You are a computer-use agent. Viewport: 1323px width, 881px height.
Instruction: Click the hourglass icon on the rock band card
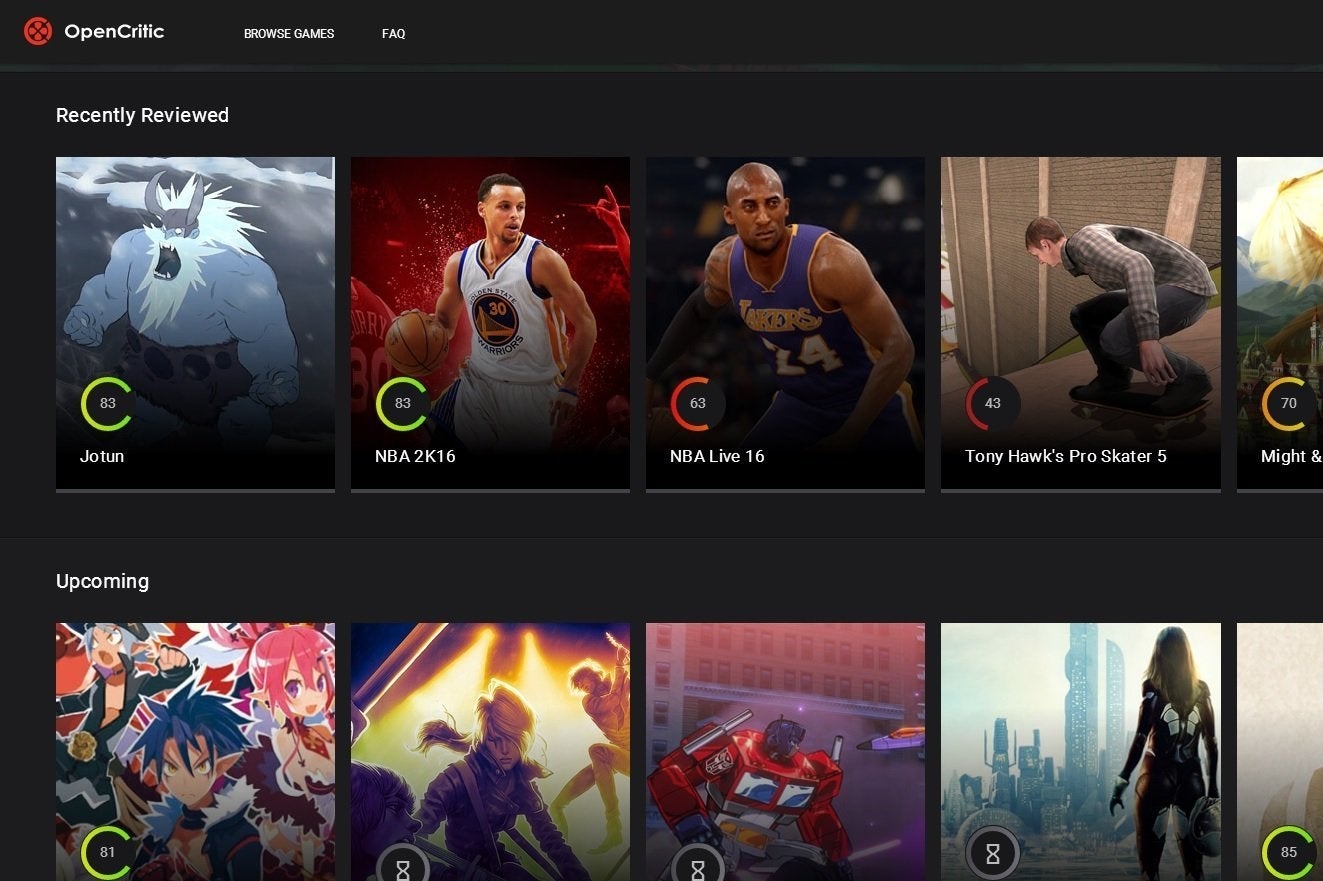[x=402, y=861]
